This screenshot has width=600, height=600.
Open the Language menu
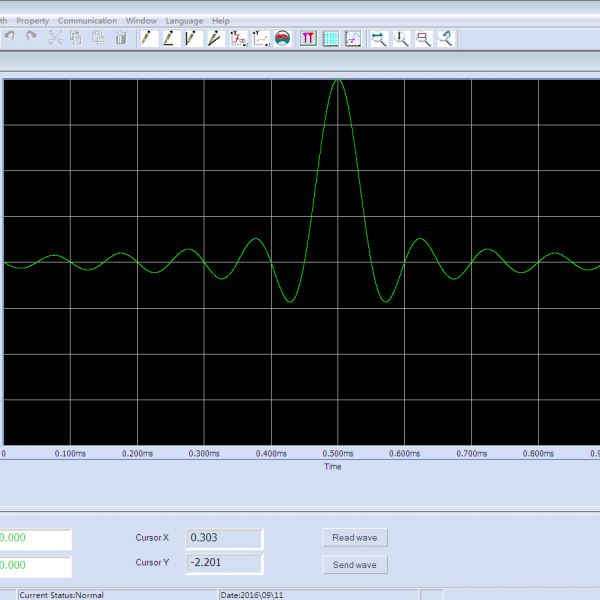(x=184, y=20)
